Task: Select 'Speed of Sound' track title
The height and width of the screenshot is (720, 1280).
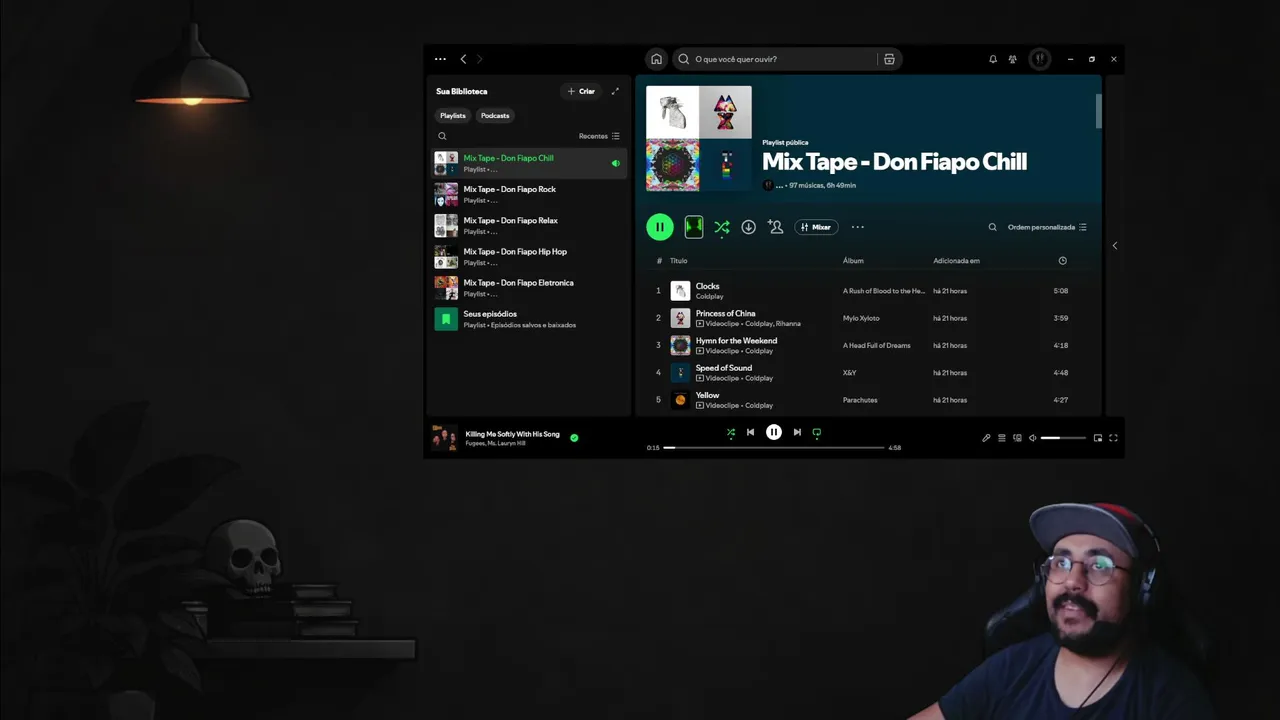Action: 724,368
